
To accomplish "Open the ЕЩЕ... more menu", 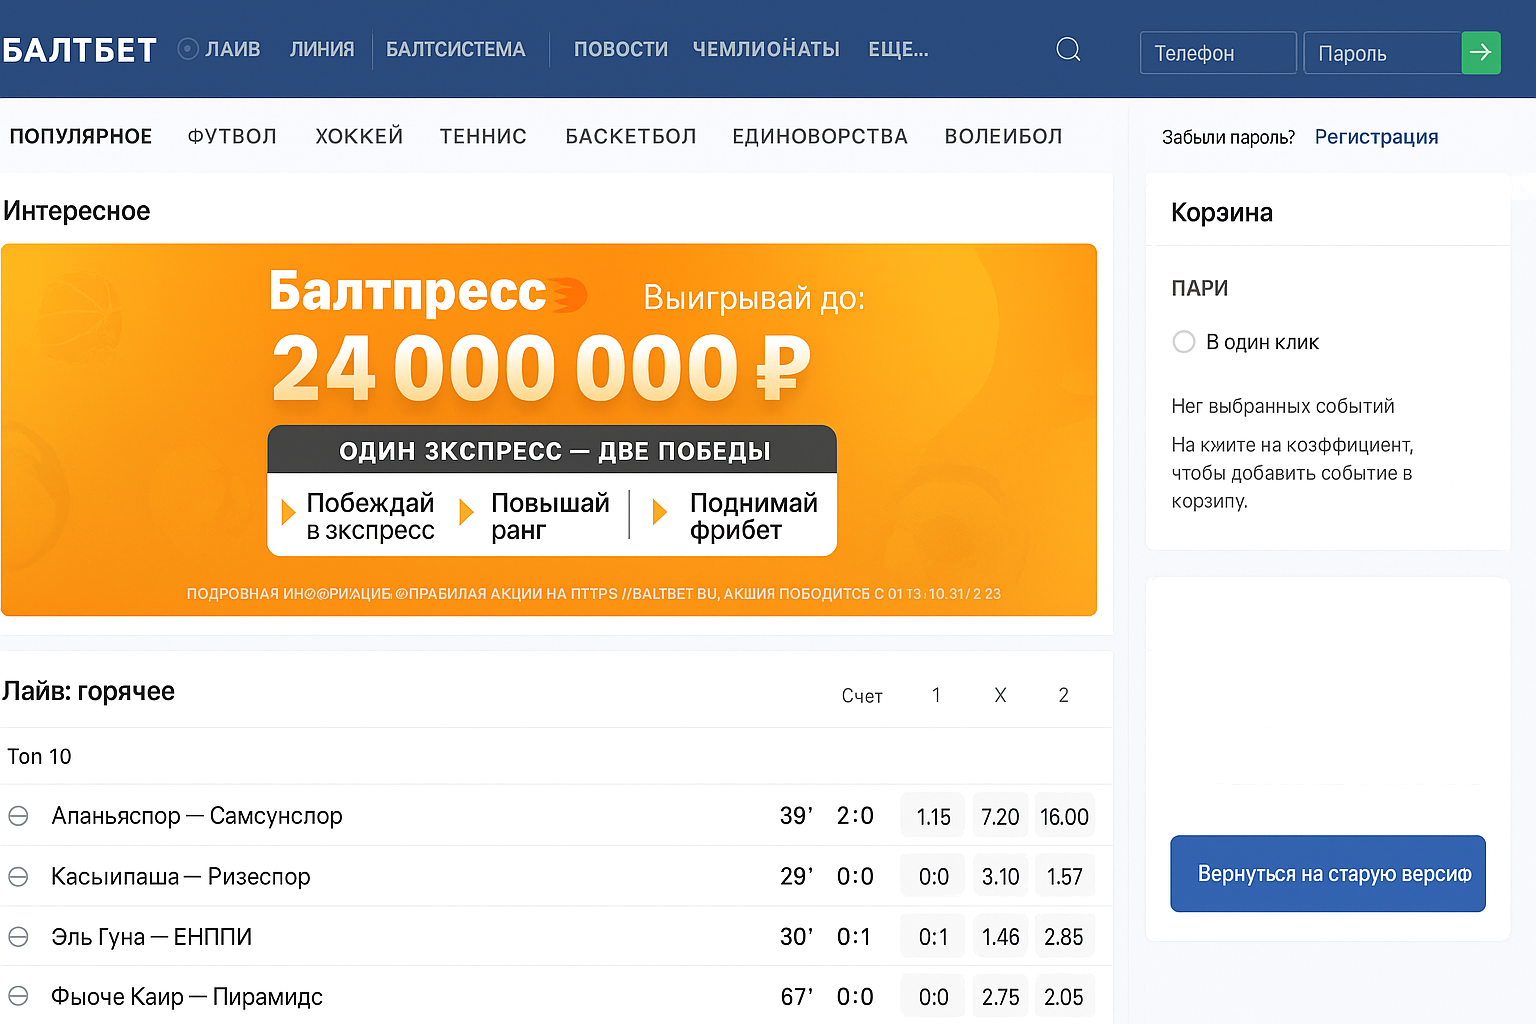I will click(x=898, y=49).
